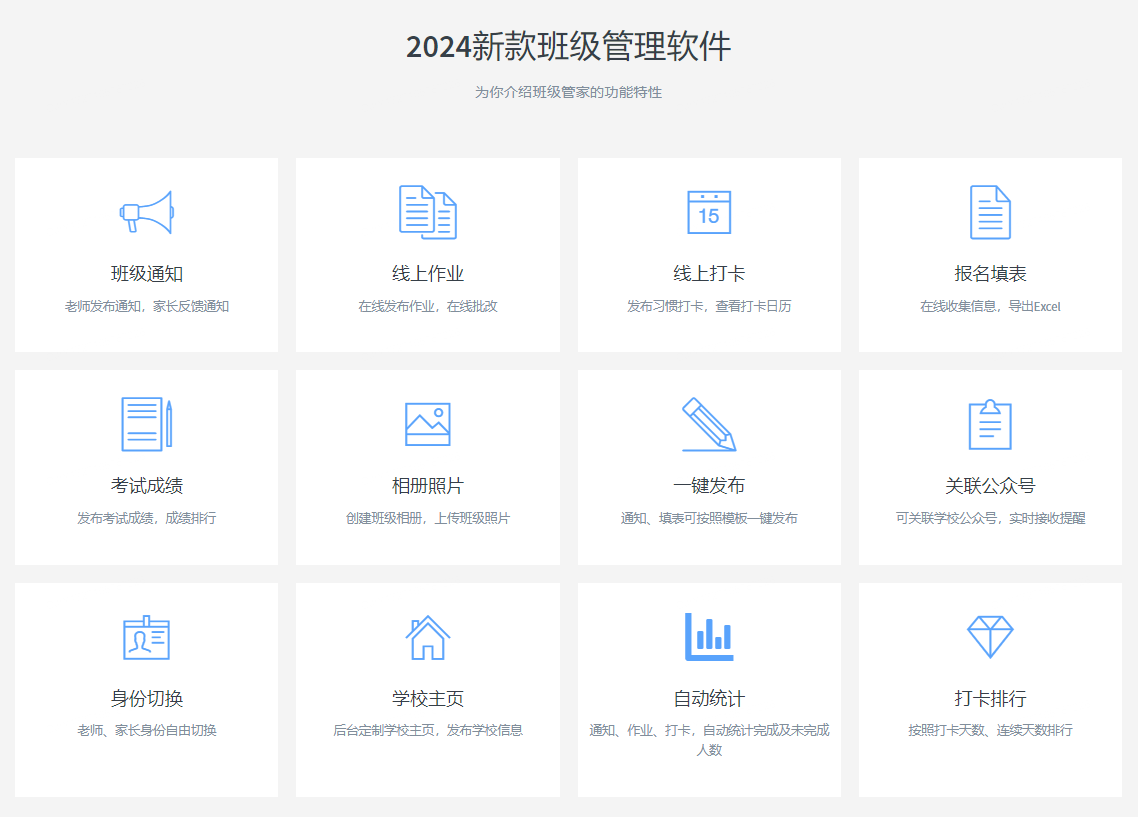Click the 打卡排行 heading
1138x817 pixels.
coord(990,699)
